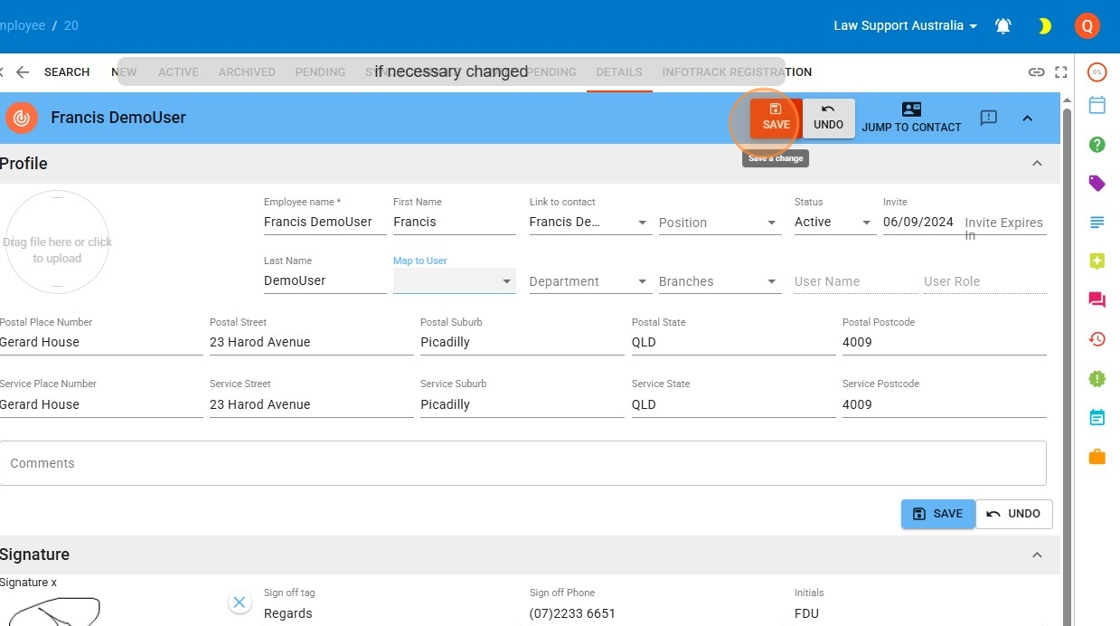Image resolution: width=1120 pixels, height=626 pixels.
Task: Open the Status dropdown showing Active
Action: 834,222
